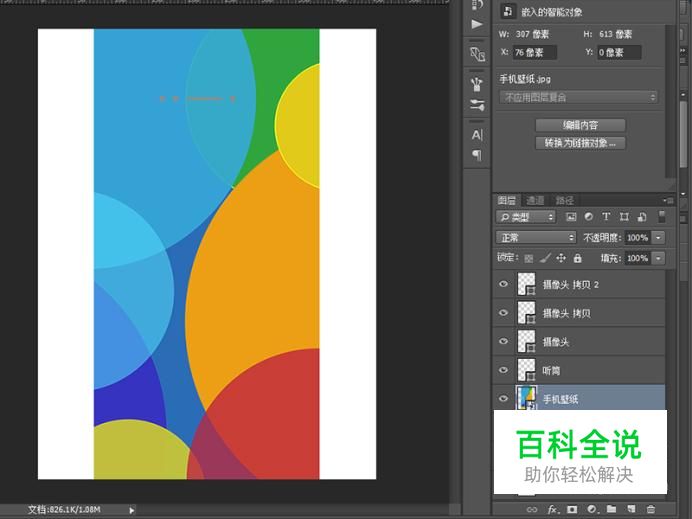Image resolution: width=692 pixels, height=519 pixels.
Task: Select the 手机壁纸 layer name
Action: 560,399
